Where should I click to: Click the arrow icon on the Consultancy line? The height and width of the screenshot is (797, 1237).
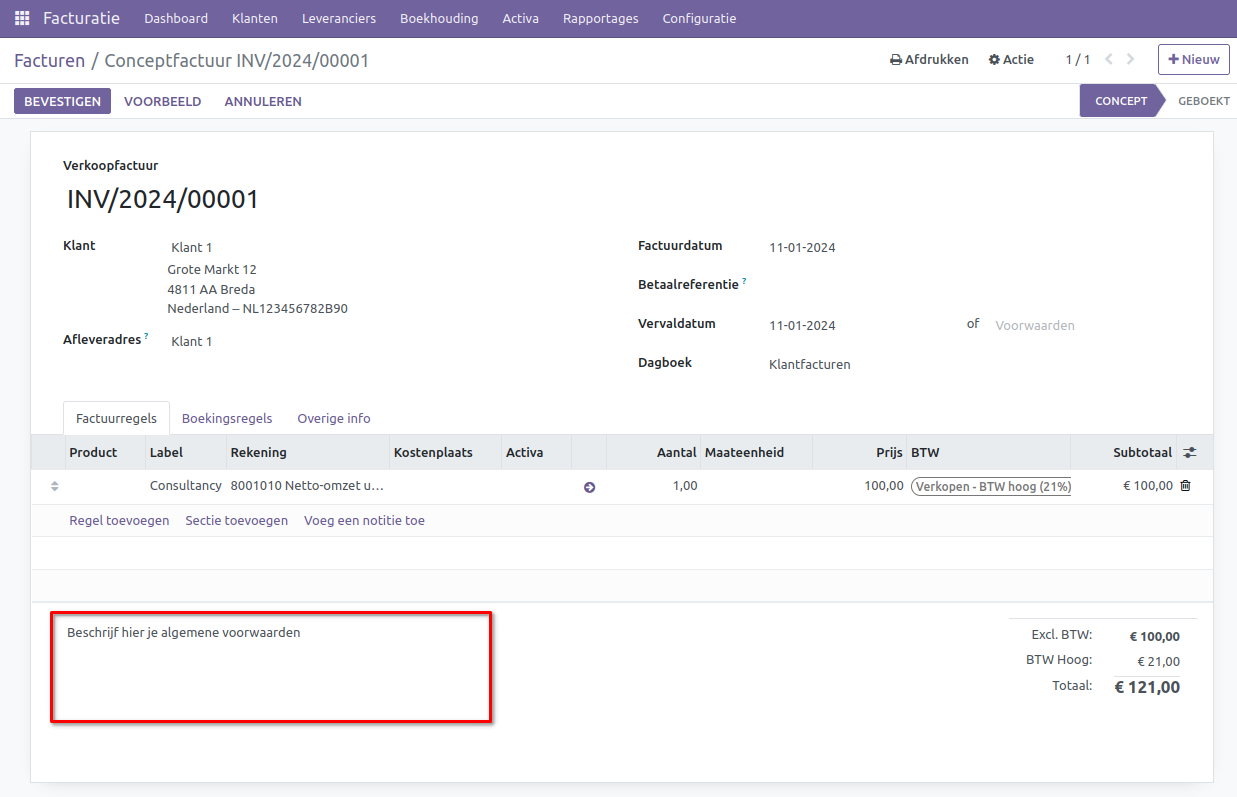[x=589, y=487]
